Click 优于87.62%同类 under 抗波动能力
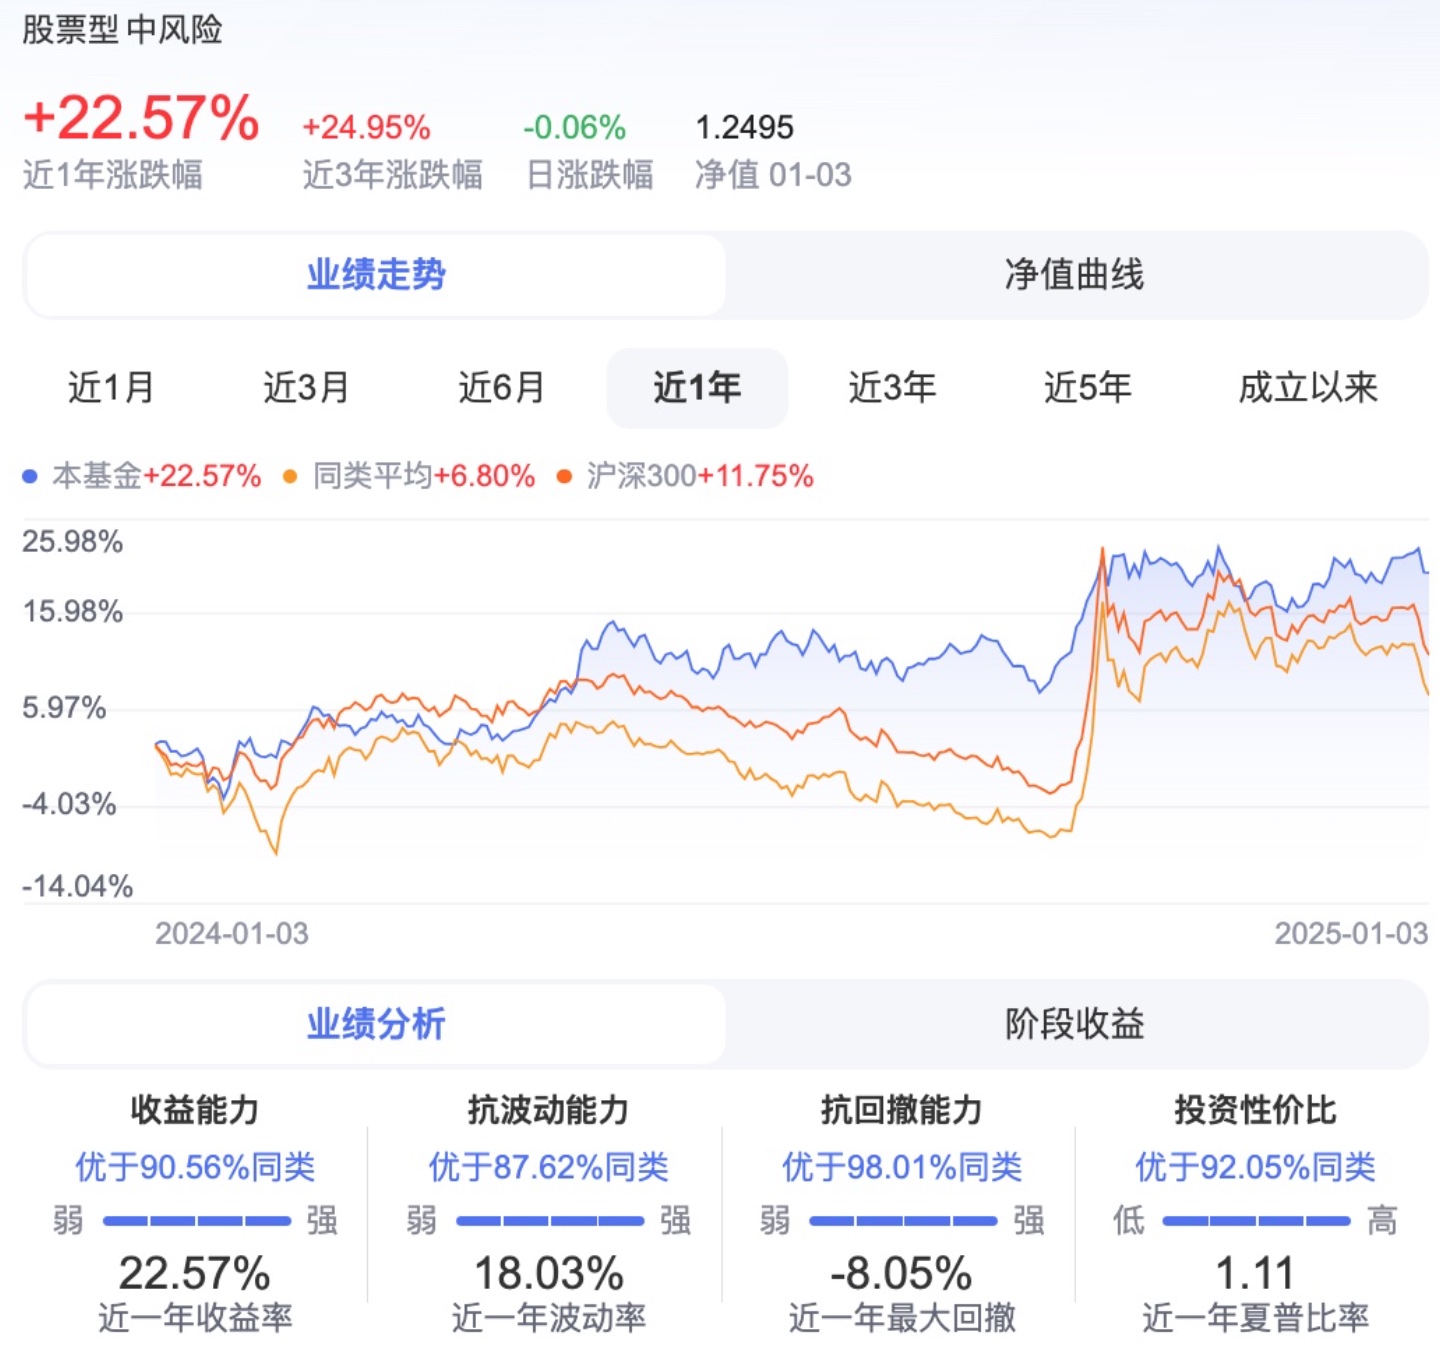The height and width of the screenshot is (1364, 1440). pos(548,1167)
